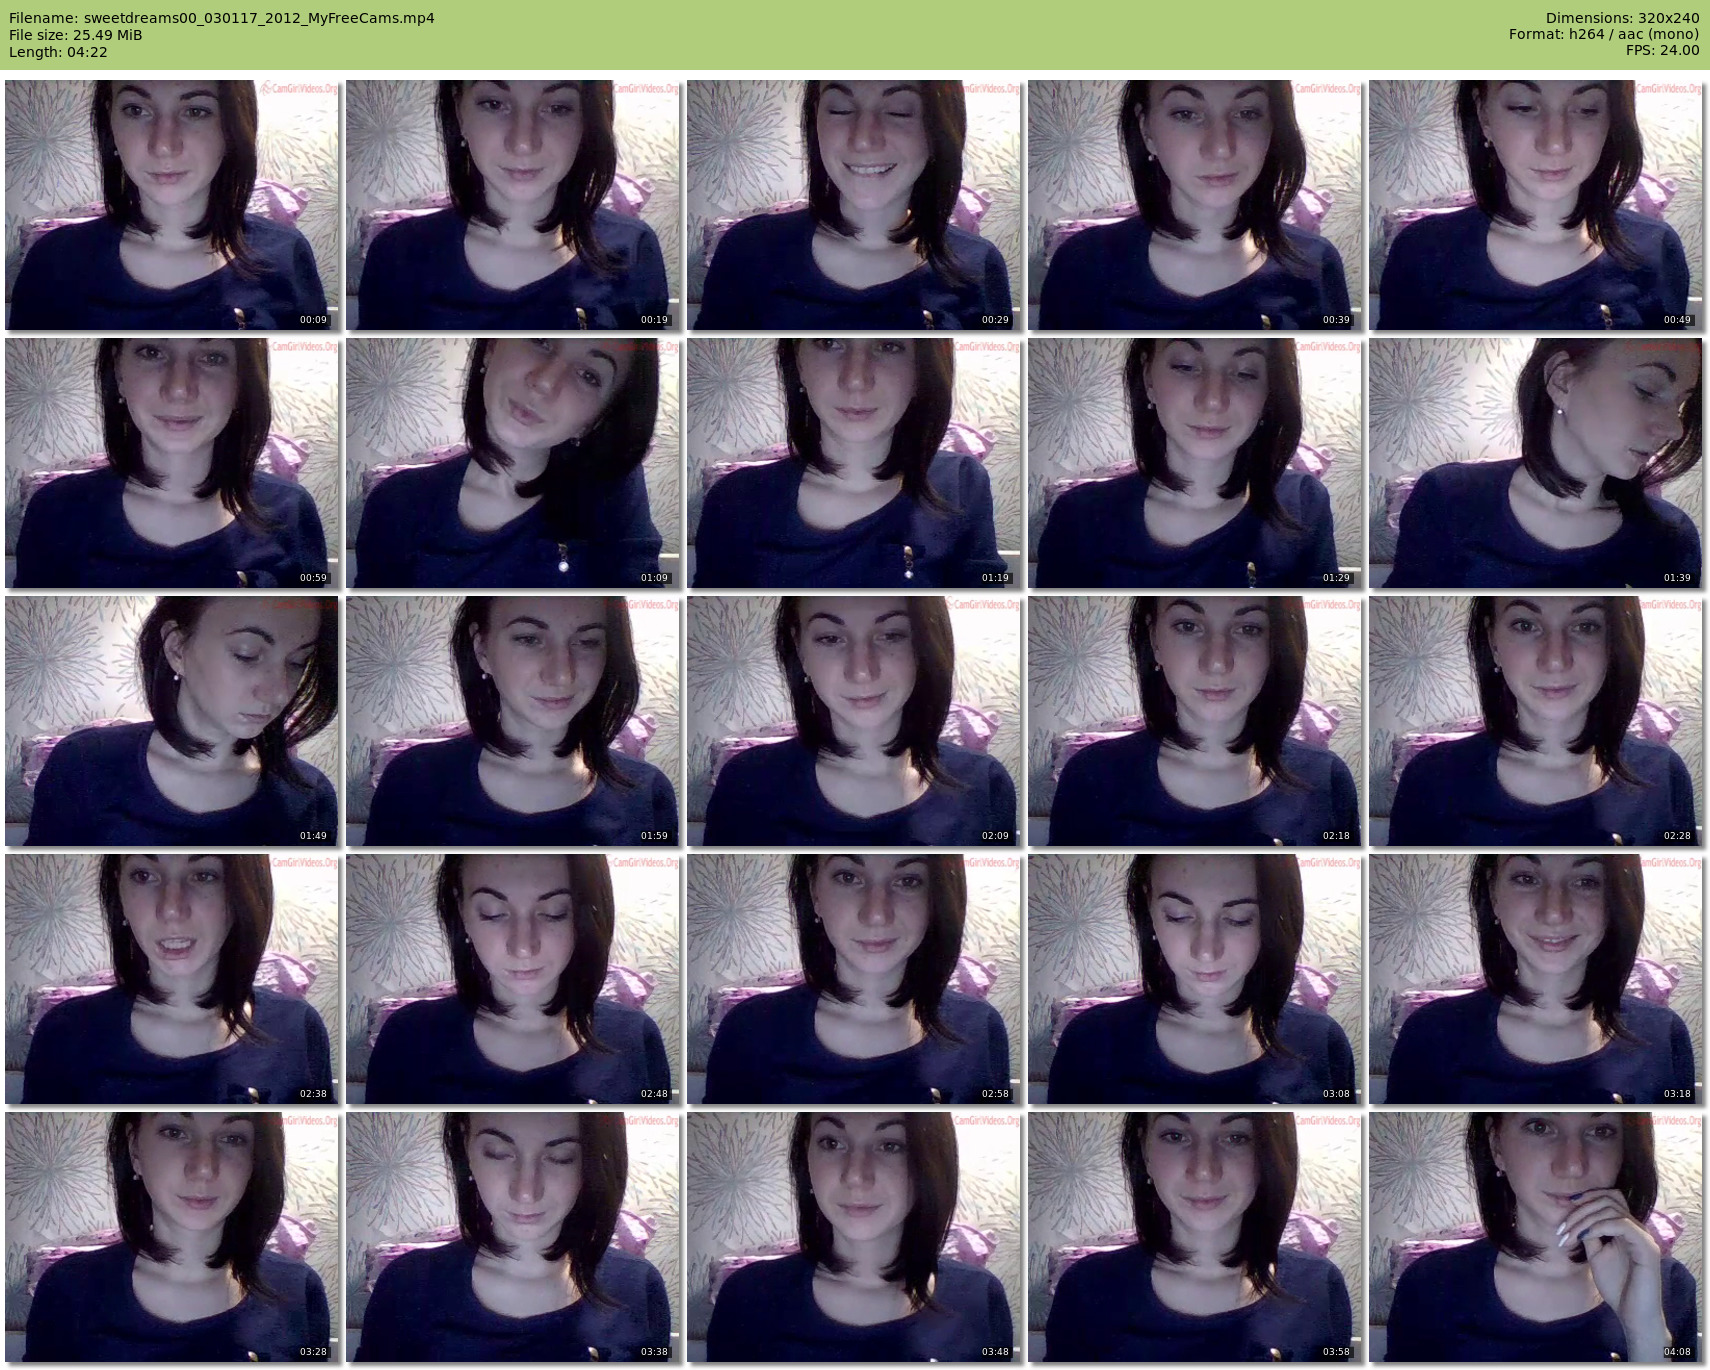
Task: Click the frame labeled 01:19
Action: tap(854, 463)
